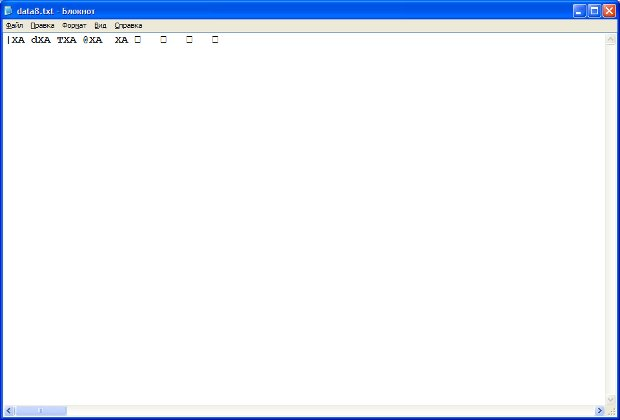Open the Формат menu
The width and height of the screenshot is (620, 420).
click(x=74, y=25)
